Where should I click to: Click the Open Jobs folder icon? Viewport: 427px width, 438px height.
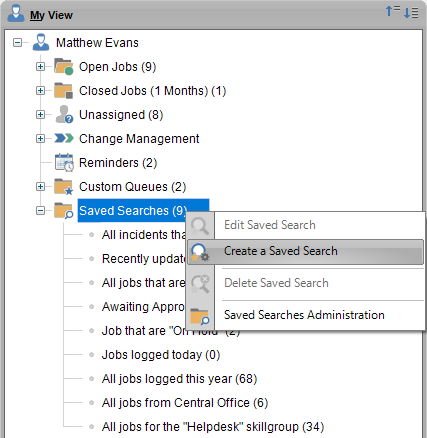(64, 67)
